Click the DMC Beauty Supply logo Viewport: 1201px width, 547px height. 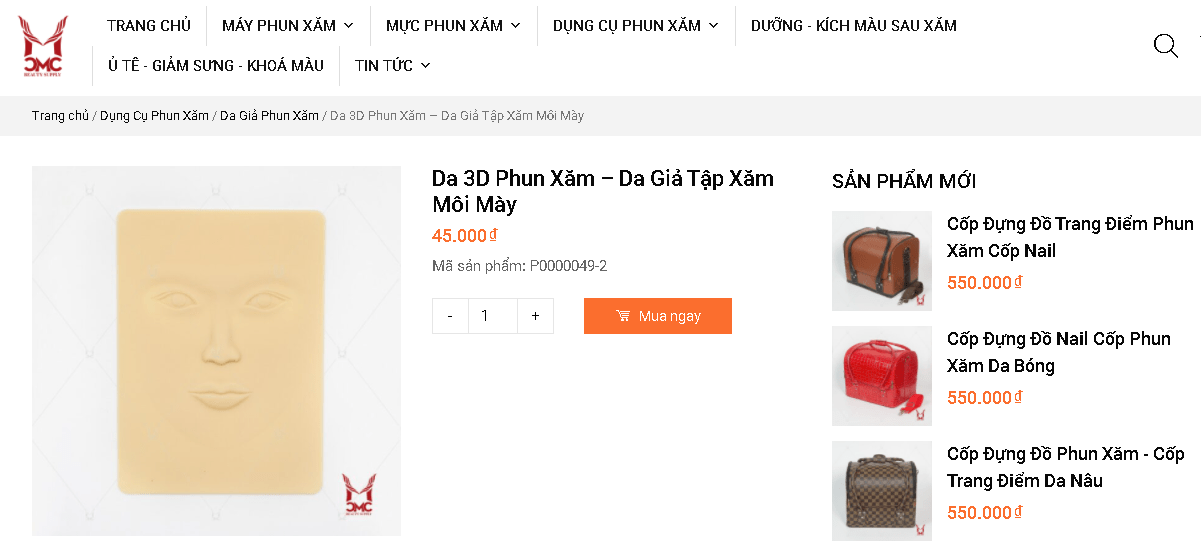click(43, 46)
